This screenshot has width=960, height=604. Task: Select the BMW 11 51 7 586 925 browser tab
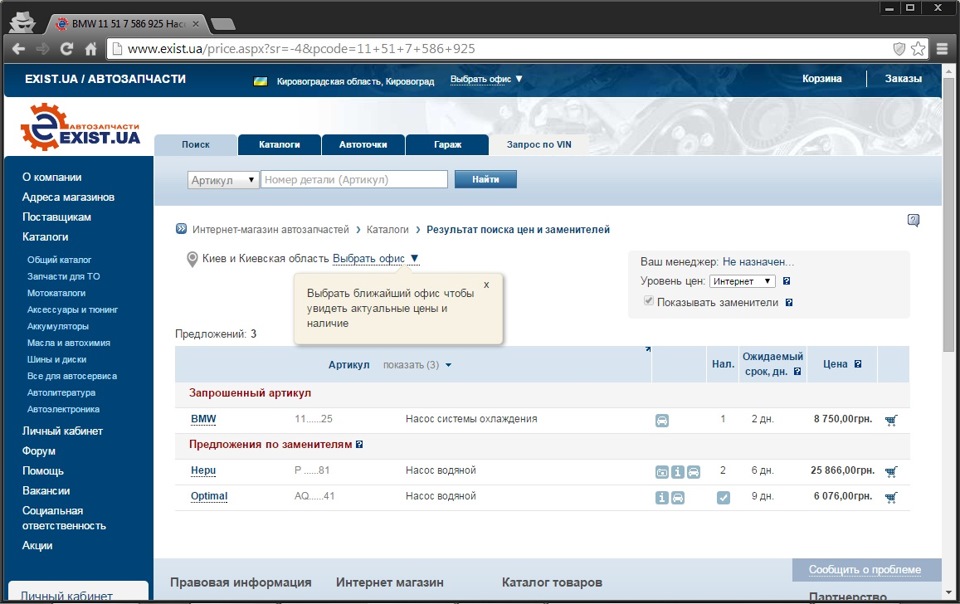[127, 24]
